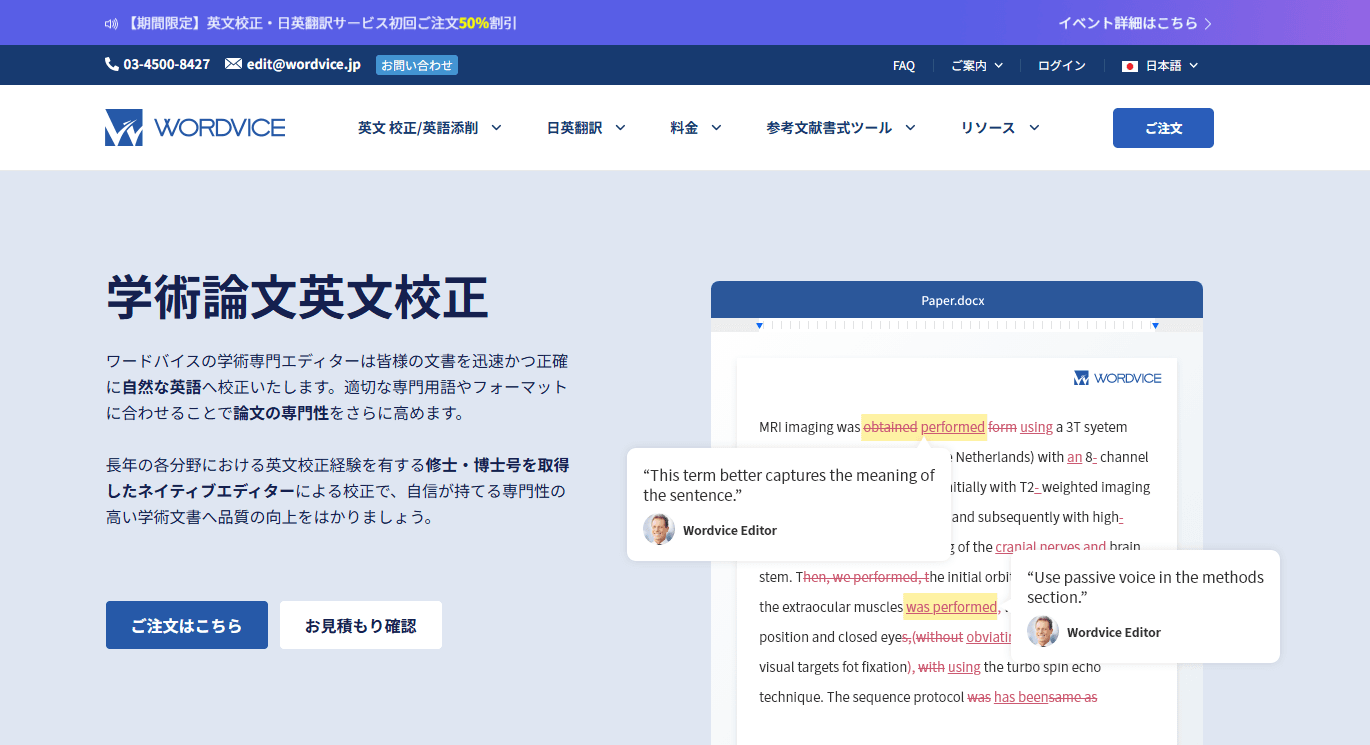Click the Wordvice logo inside the paper preview
The image size is (1370, 745).
click(x=1118, y=378)
